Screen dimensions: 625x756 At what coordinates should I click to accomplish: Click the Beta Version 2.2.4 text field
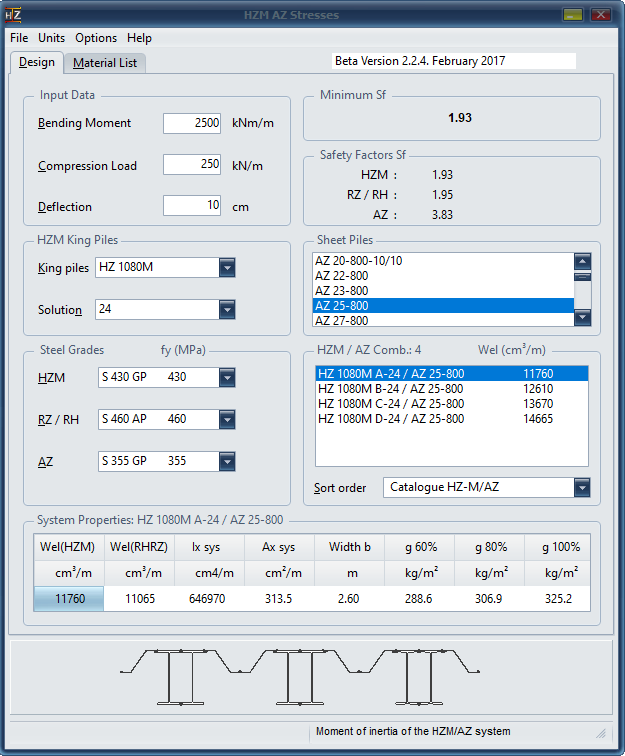453,61
